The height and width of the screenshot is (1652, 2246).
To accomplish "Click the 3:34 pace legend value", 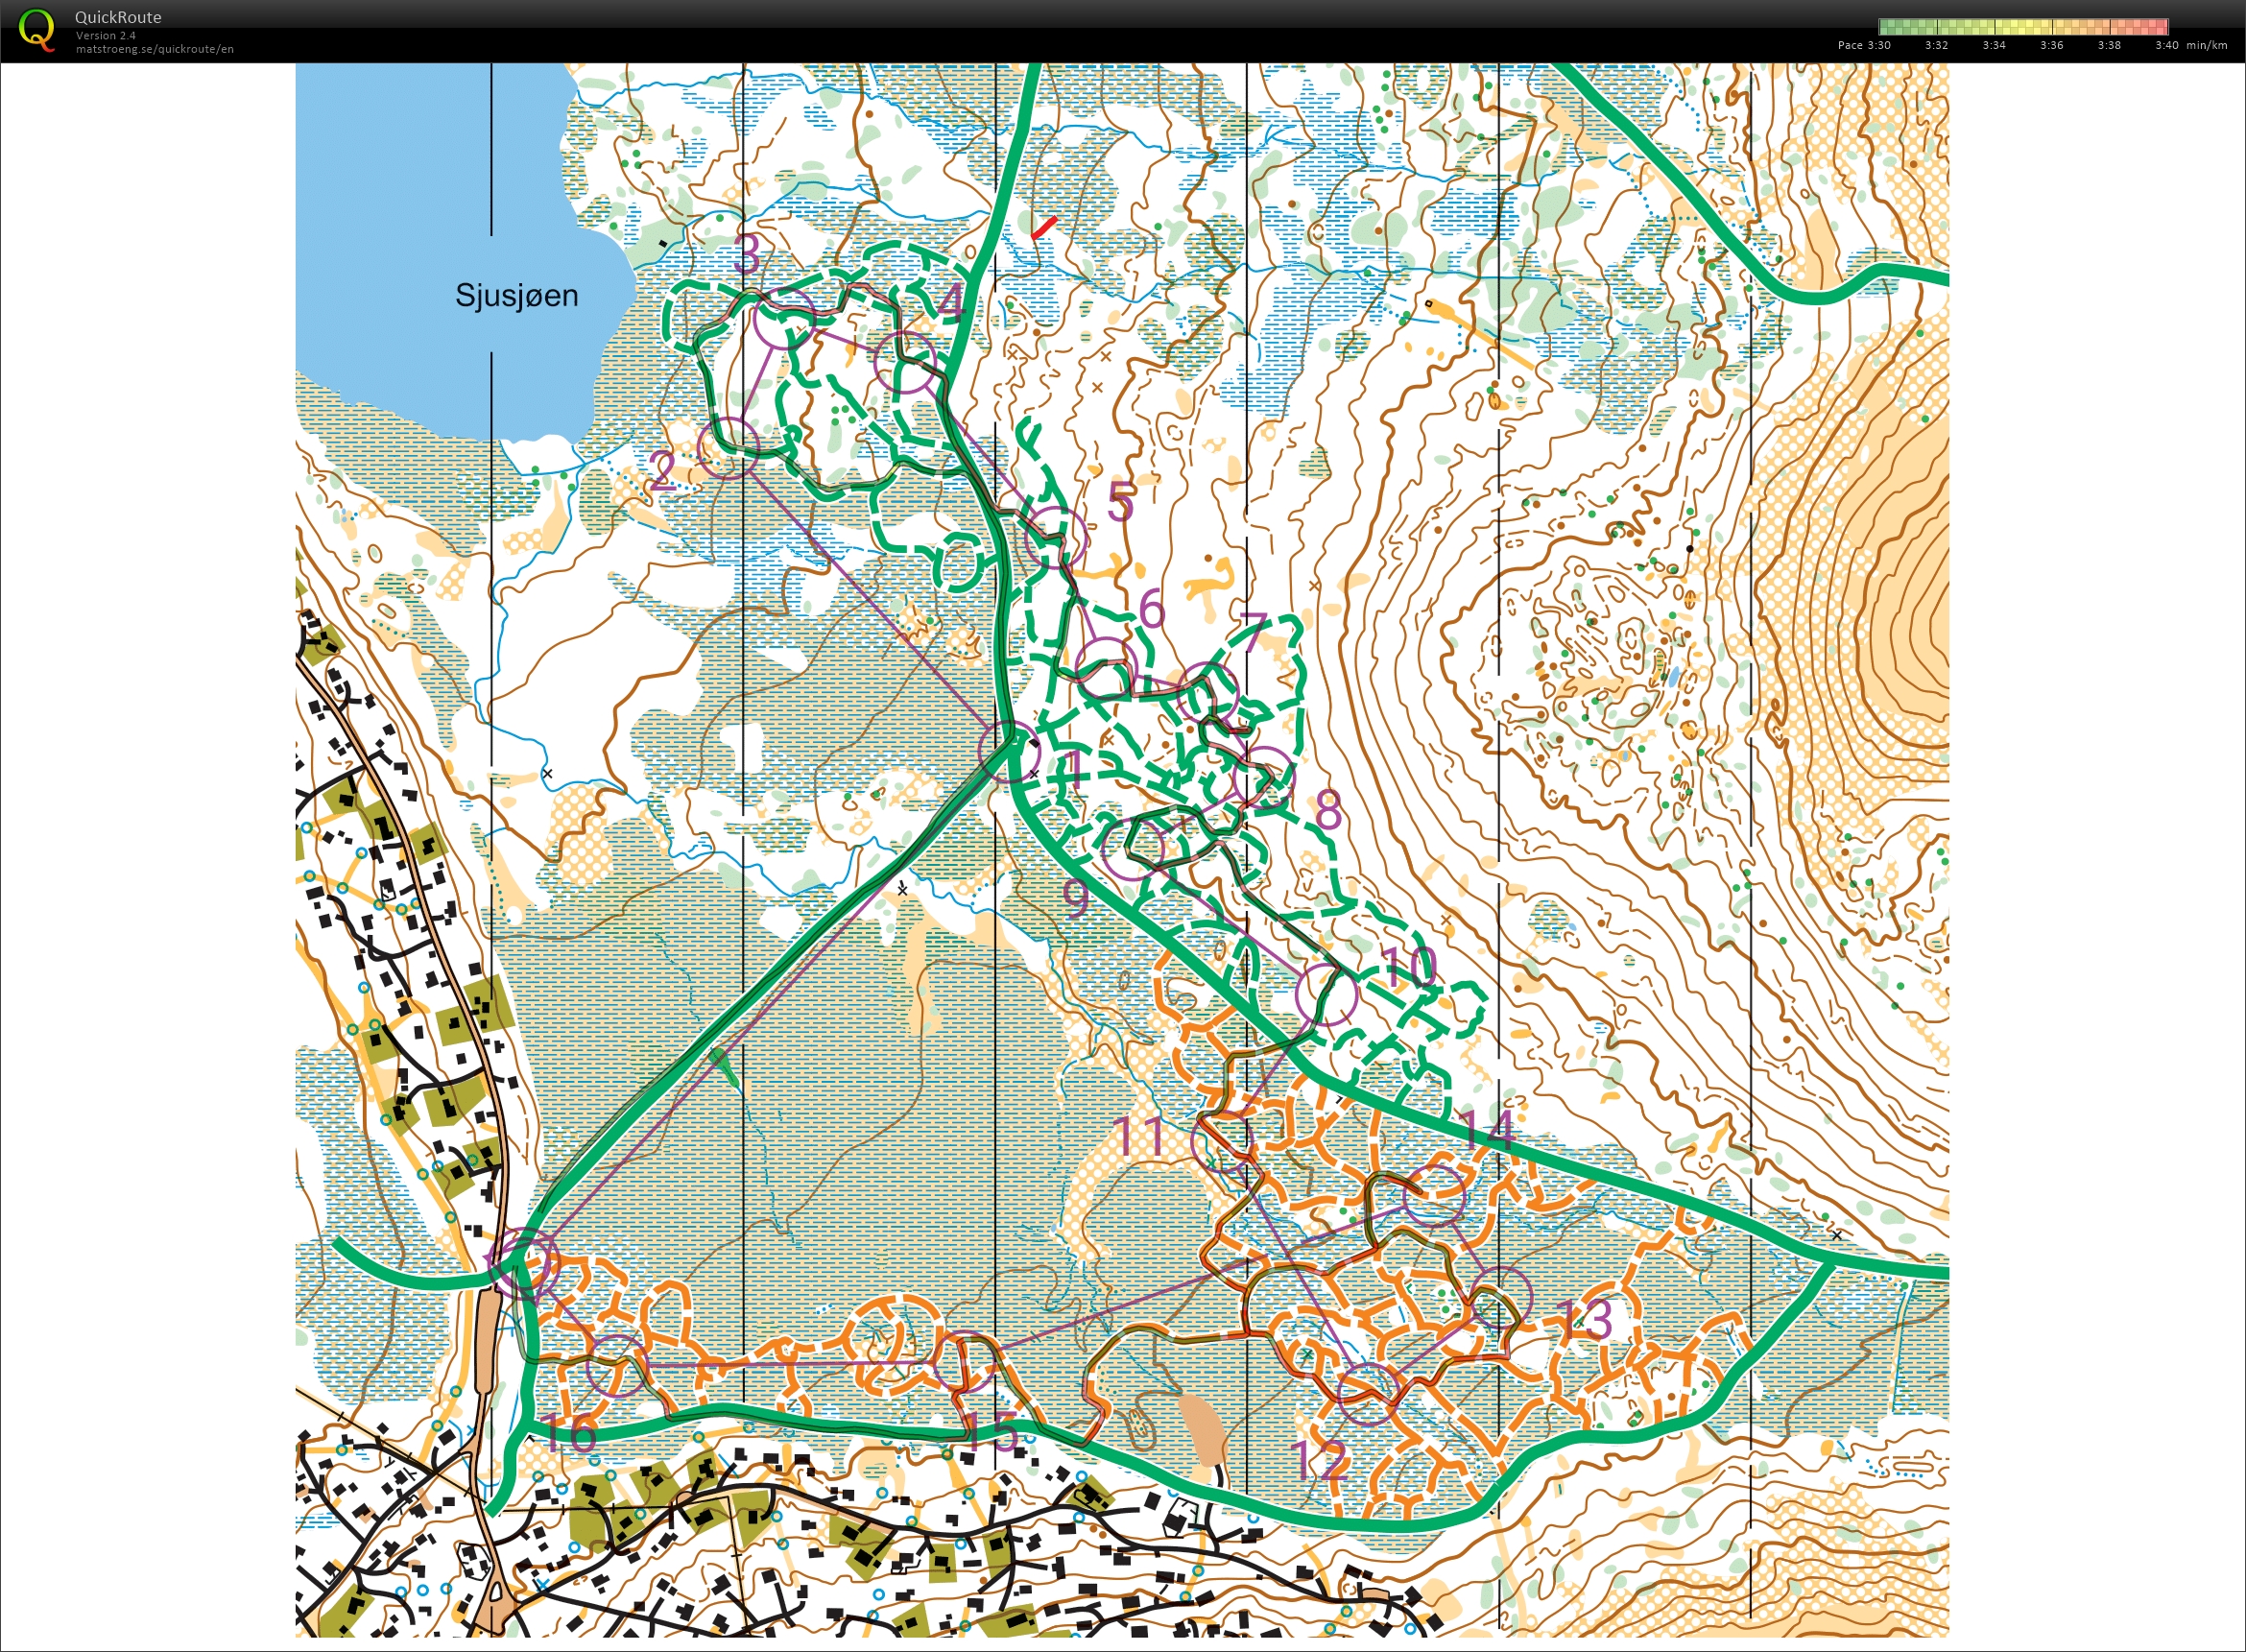I will [1994, 45].
